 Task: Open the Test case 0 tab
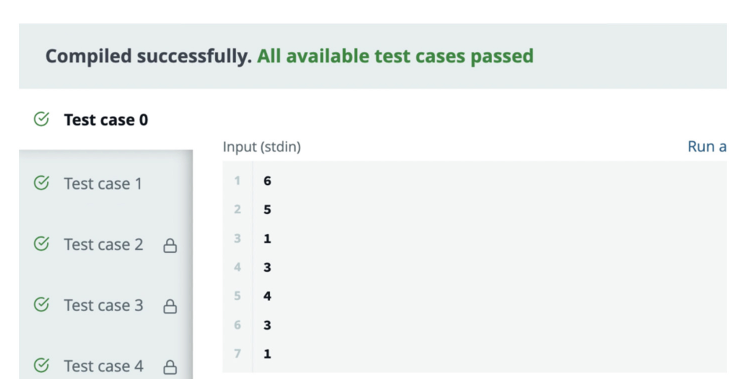(x=106, y=120)
